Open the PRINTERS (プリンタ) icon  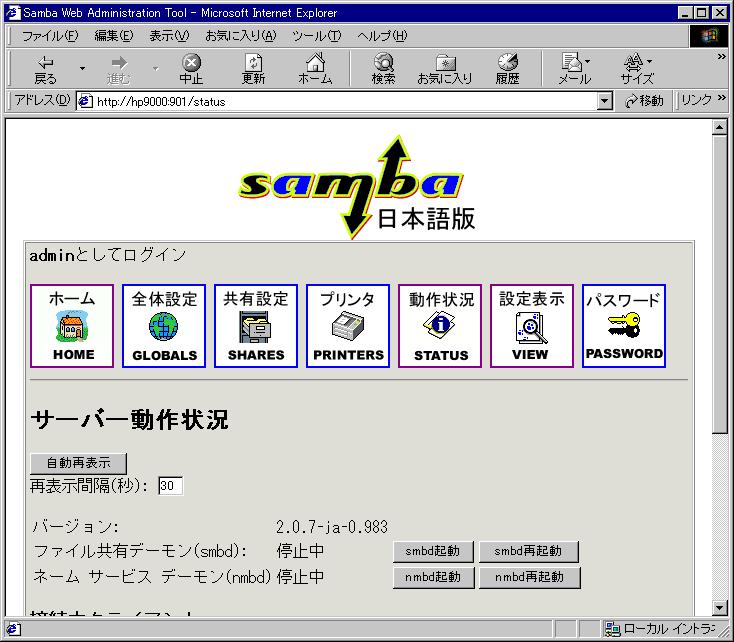[x=348, y=326]
